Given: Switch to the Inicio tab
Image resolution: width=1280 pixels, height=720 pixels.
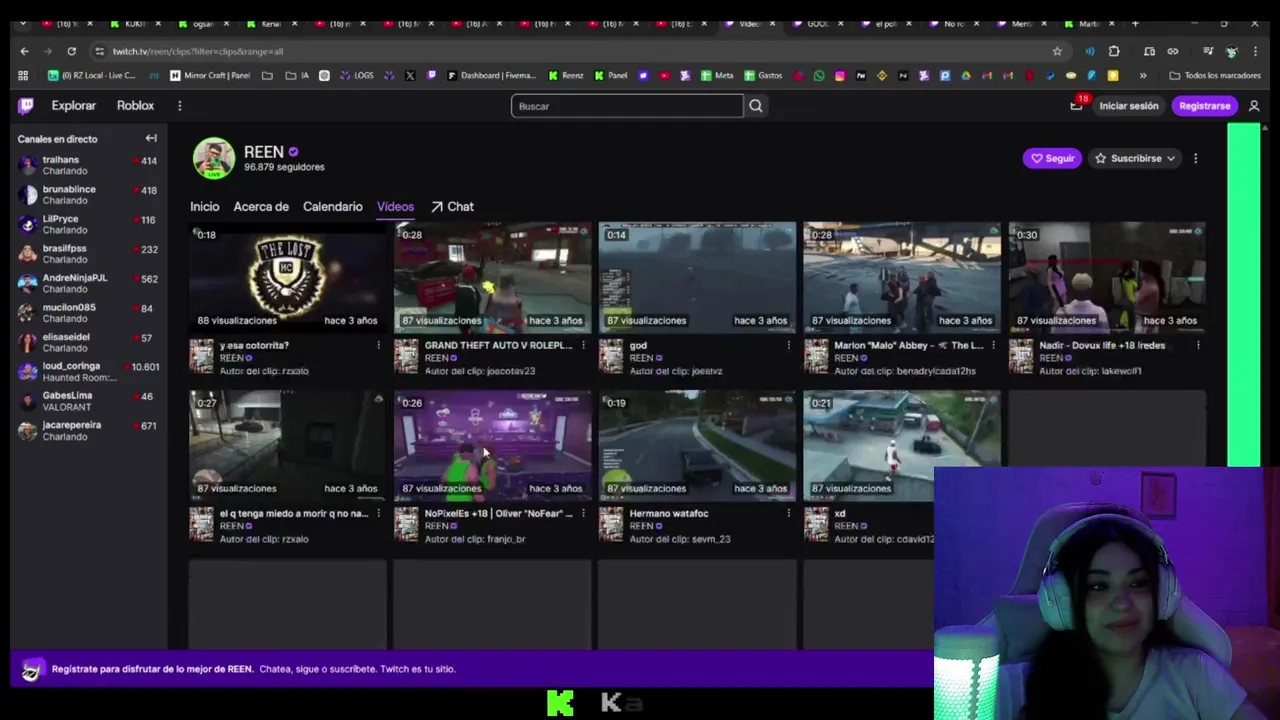Looking at the screenshot, I should coord(205,207).
